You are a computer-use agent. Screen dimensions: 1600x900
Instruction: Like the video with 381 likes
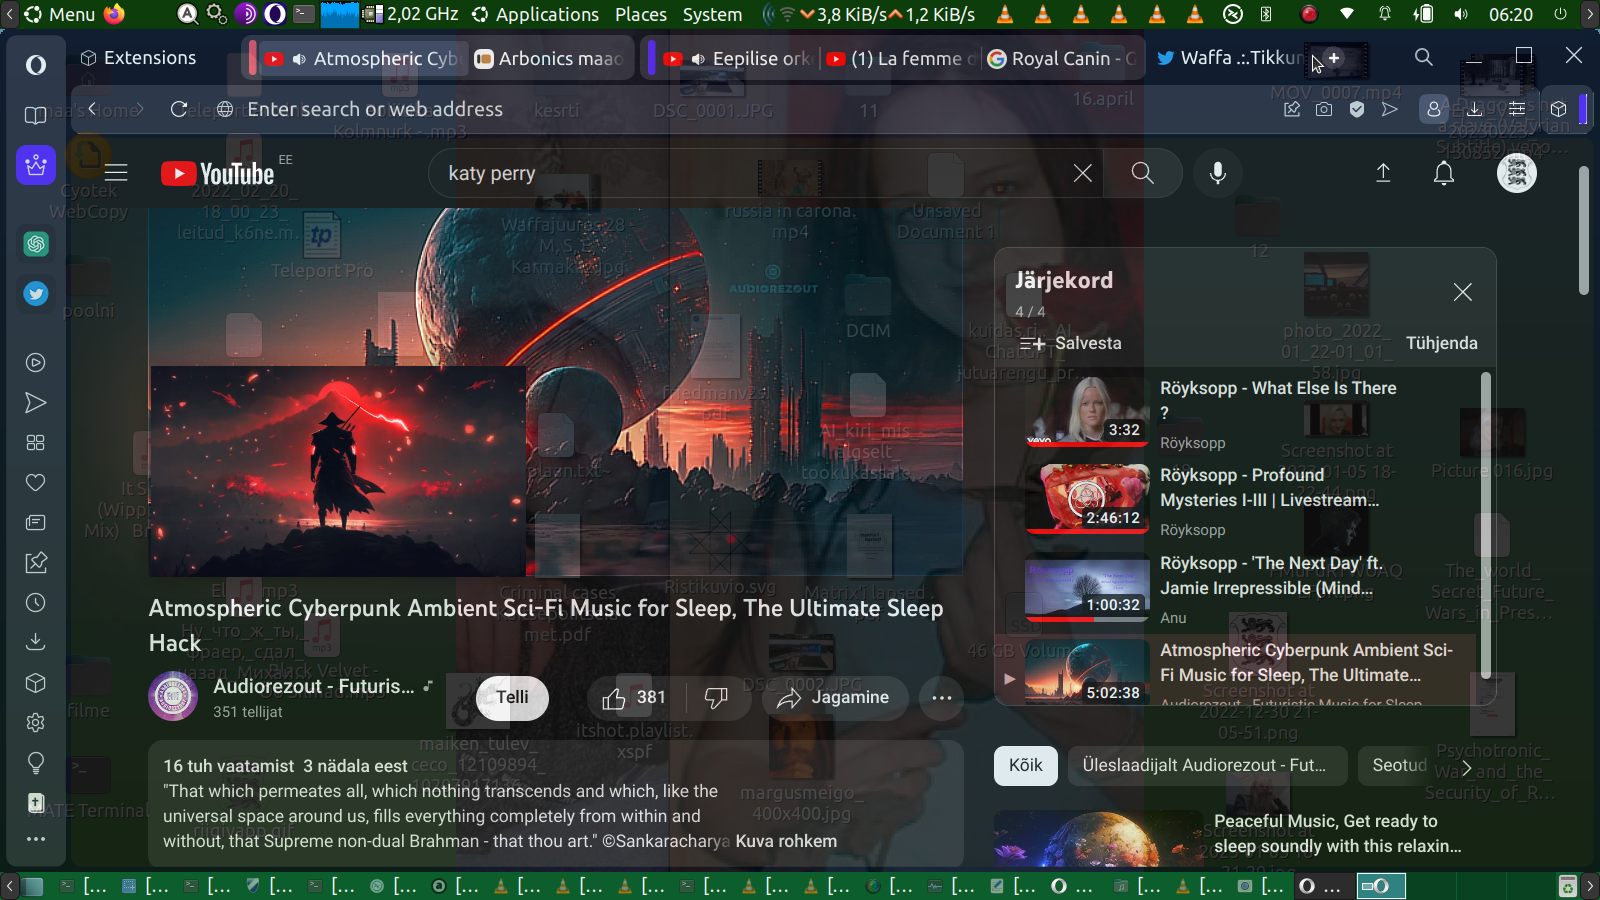[634, 697]
